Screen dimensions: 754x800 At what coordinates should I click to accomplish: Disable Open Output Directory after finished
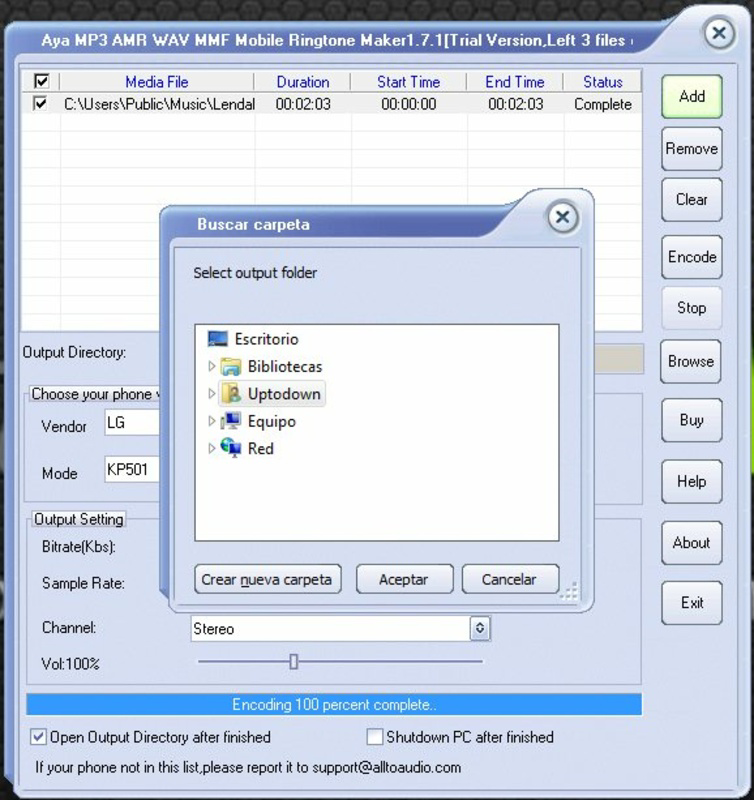[x=38, y=737]
